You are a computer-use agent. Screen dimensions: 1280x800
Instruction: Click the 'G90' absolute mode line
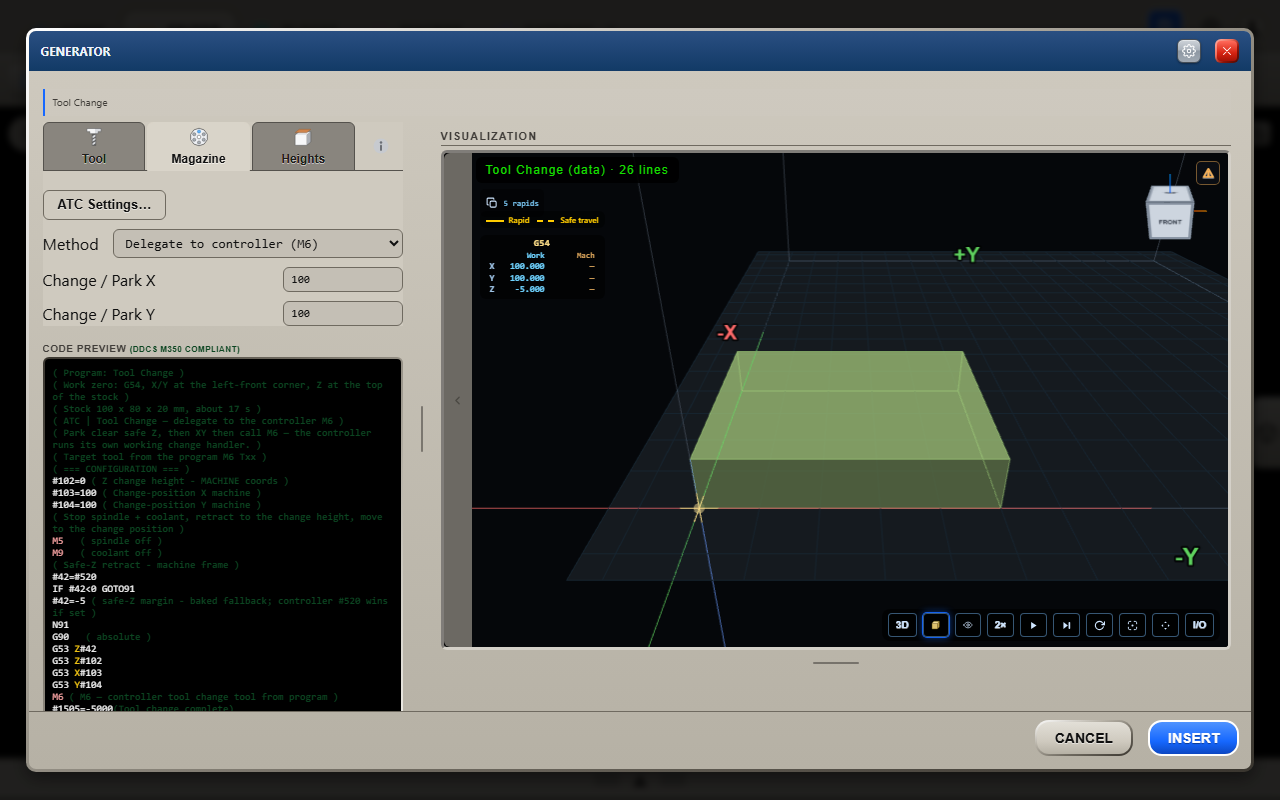click(101, 637)
